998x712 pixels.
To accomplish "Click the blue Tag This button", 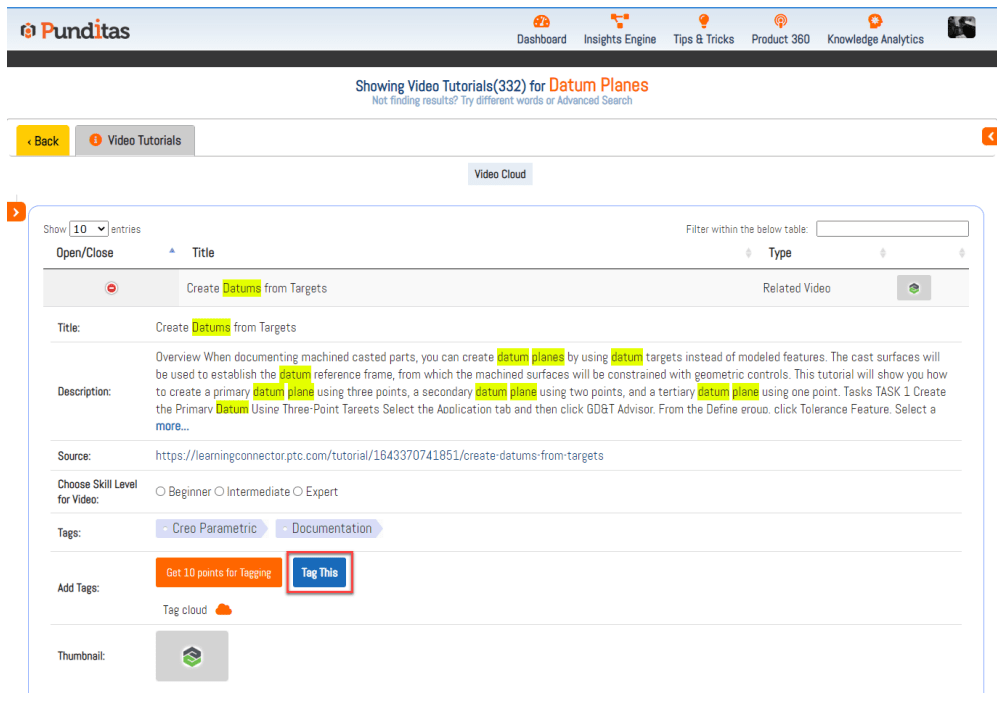I will pyautogui.click(x=319, y=573).
